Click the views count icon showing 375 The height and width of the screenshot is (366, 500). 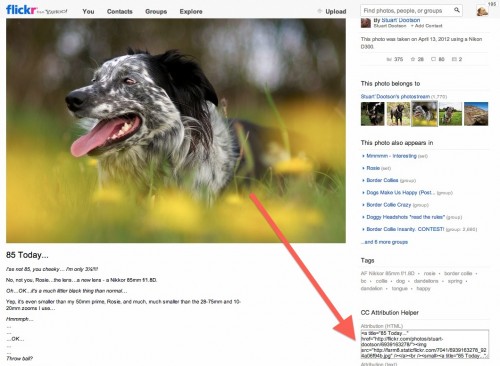point(389,59)
